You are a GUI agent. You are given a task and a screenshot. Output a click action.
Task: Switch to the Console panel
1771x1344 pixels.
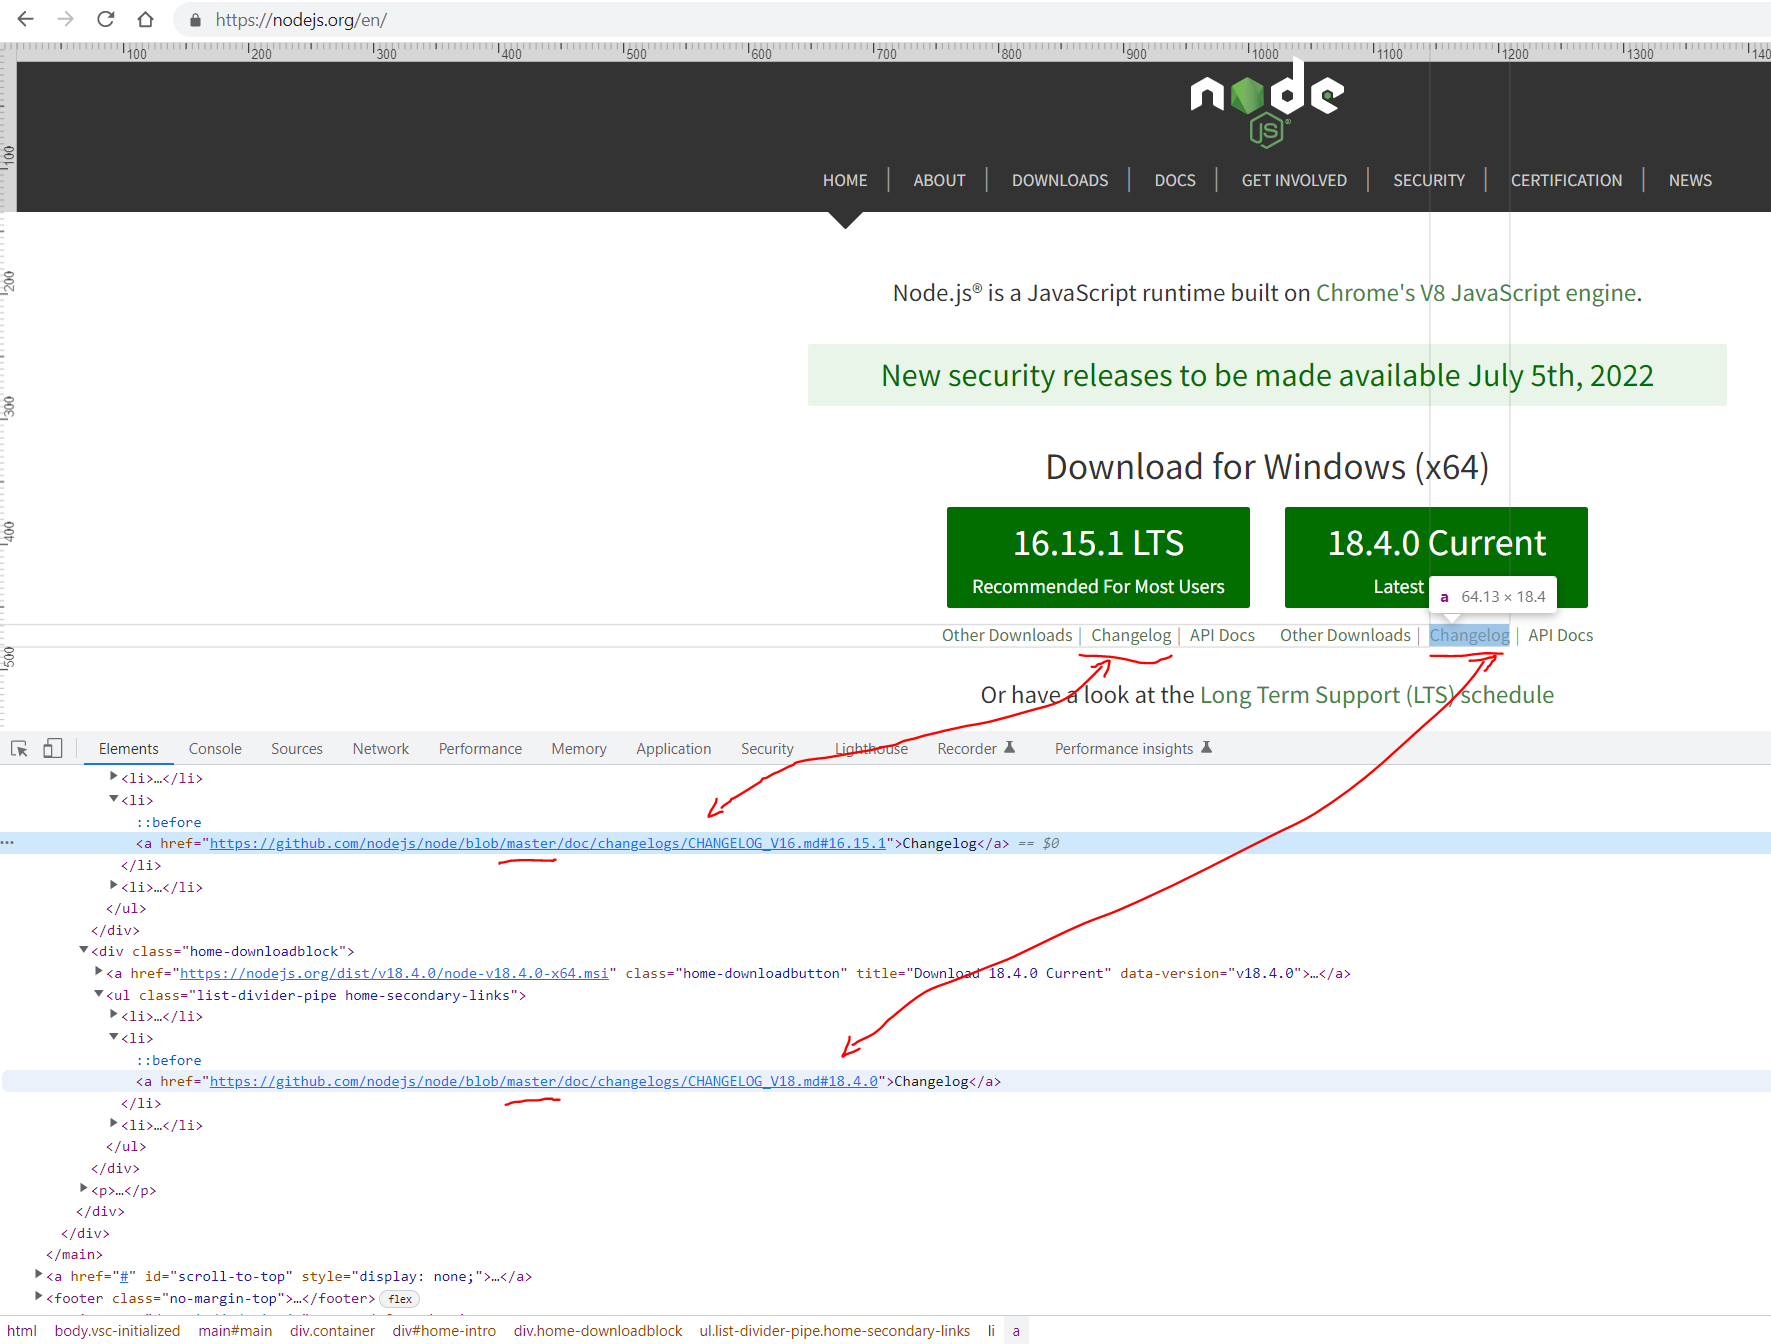pos(214,748)
